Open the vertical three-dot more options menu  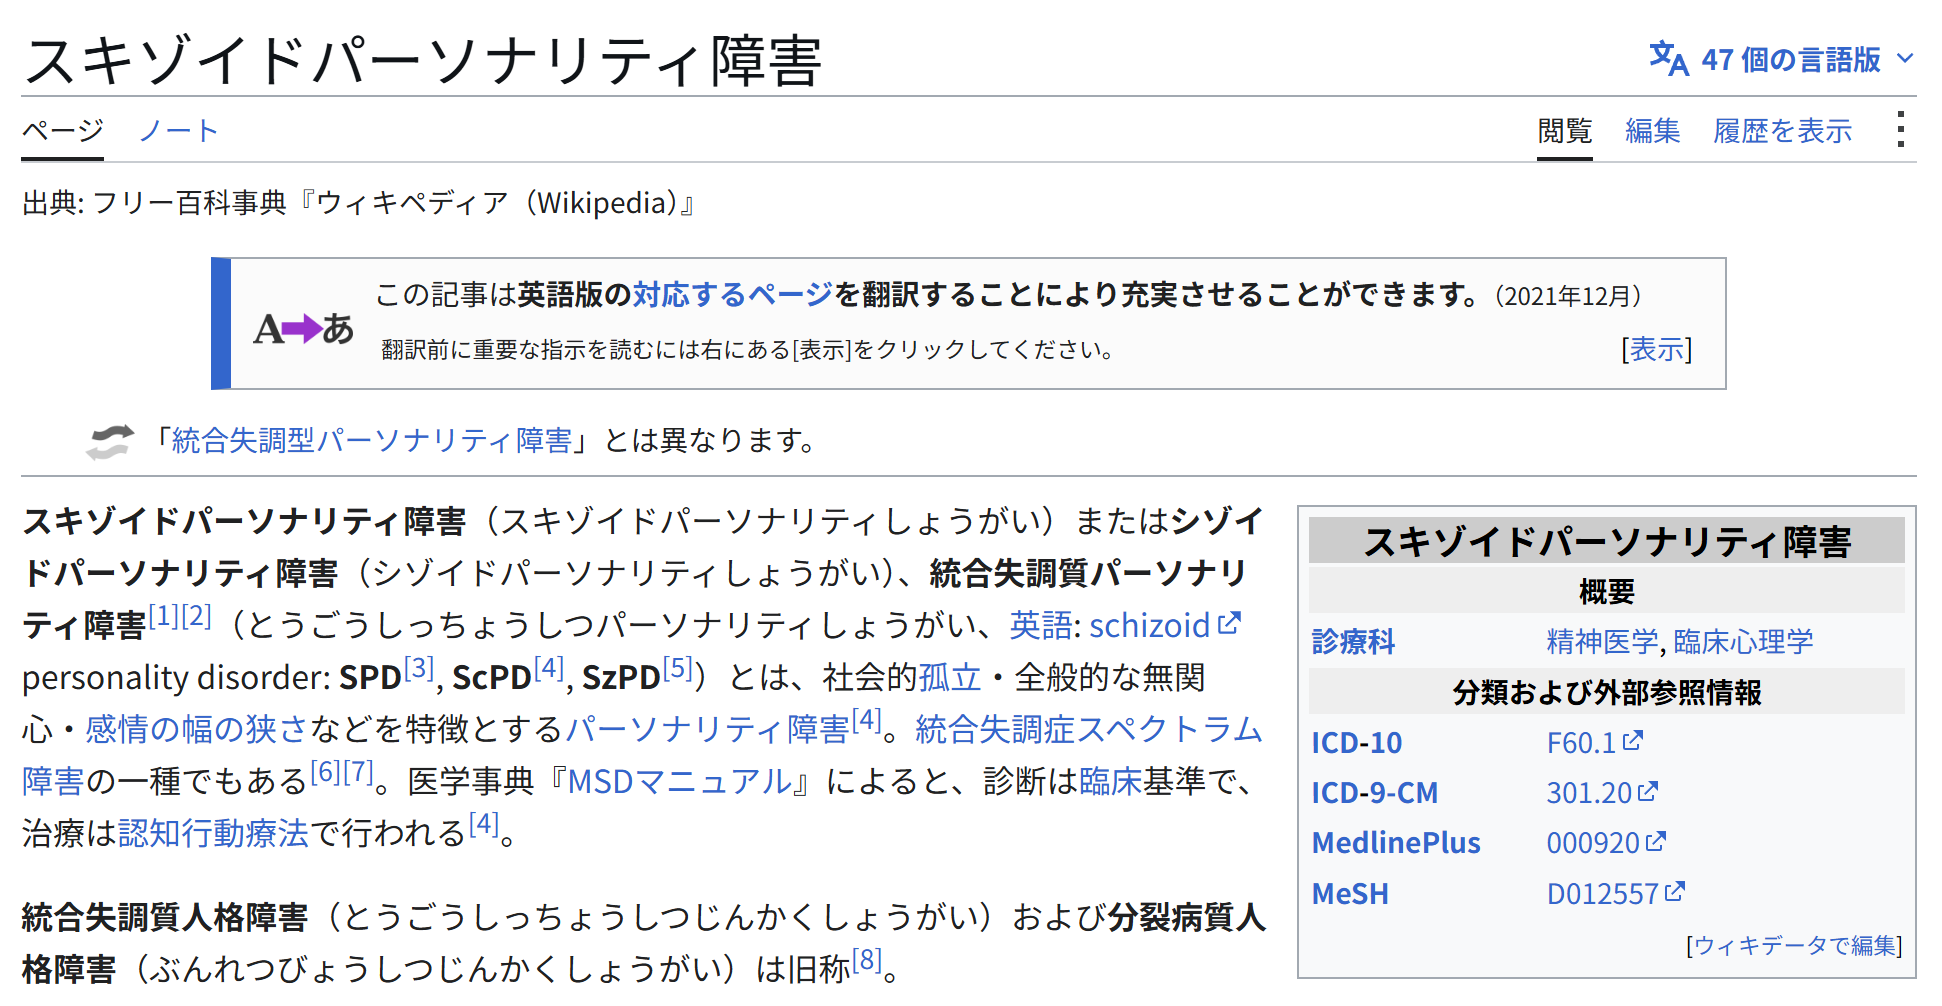(x=1900, y=130)
